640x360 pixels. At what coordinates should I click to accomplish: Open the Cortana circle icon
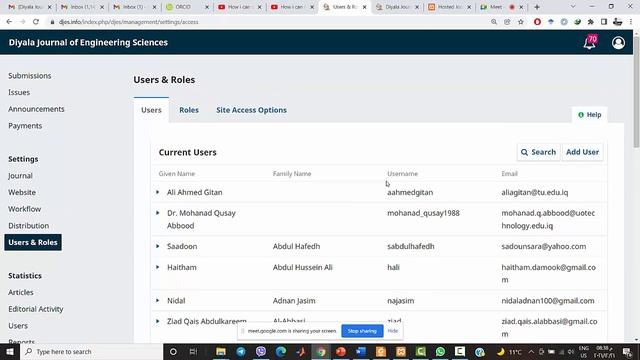pyautogui.click(x=173, y=351)
